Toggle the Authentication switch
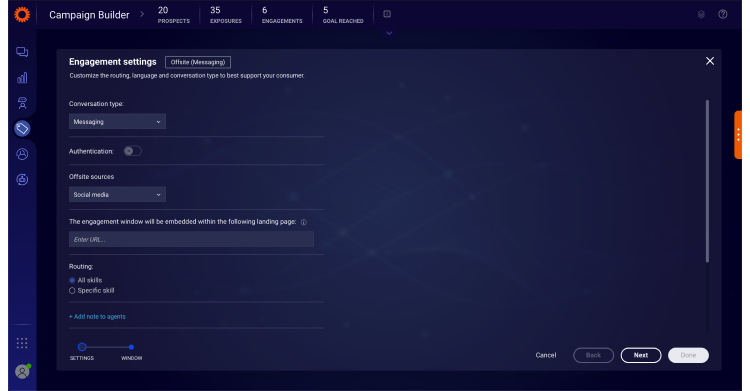Image resolution: width=750 pixels, height=391 pixels. (x=132, y=151)
